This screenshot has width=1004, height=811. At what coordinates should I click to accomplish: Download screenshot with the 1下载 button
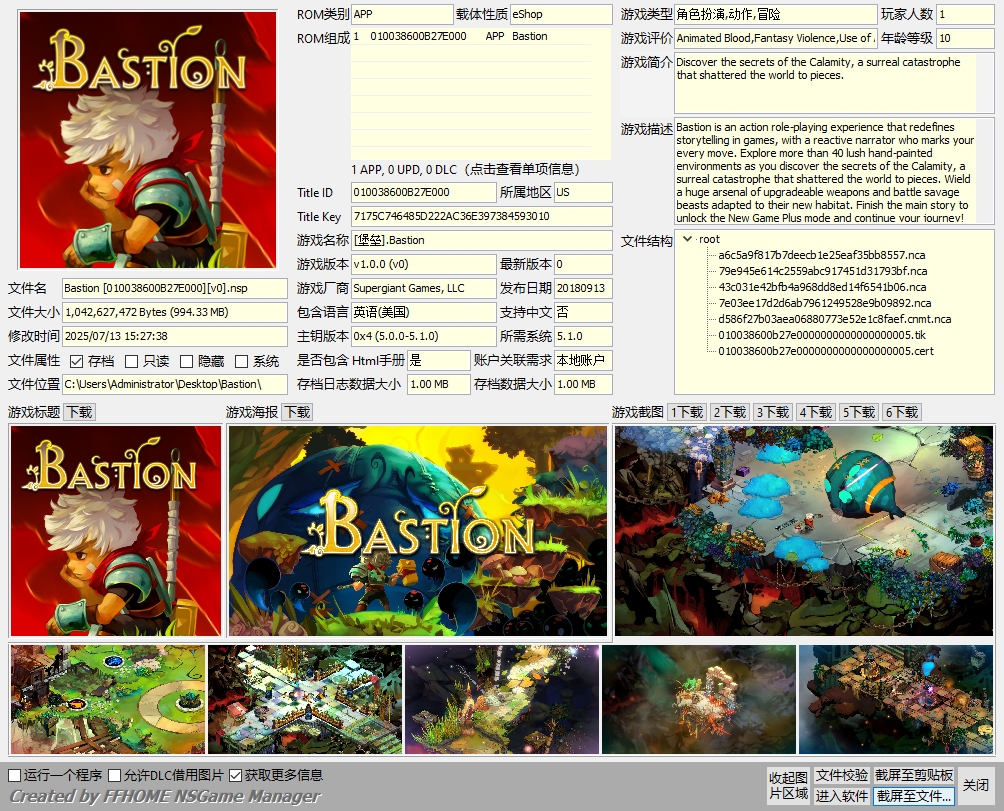(687, 412)
